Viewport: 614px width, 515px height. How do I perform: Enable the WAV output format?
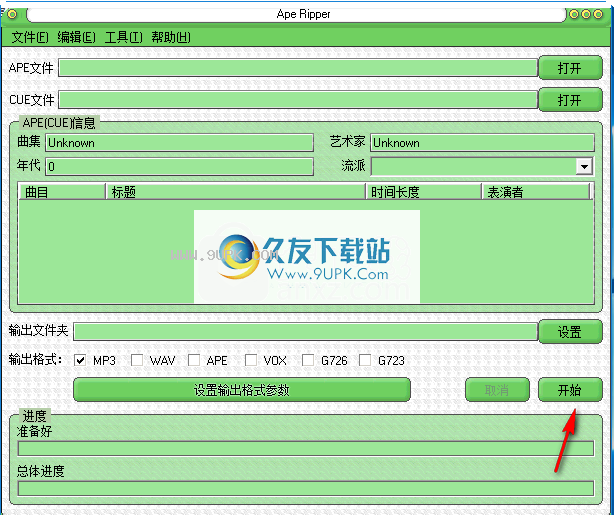coord(137,360)
